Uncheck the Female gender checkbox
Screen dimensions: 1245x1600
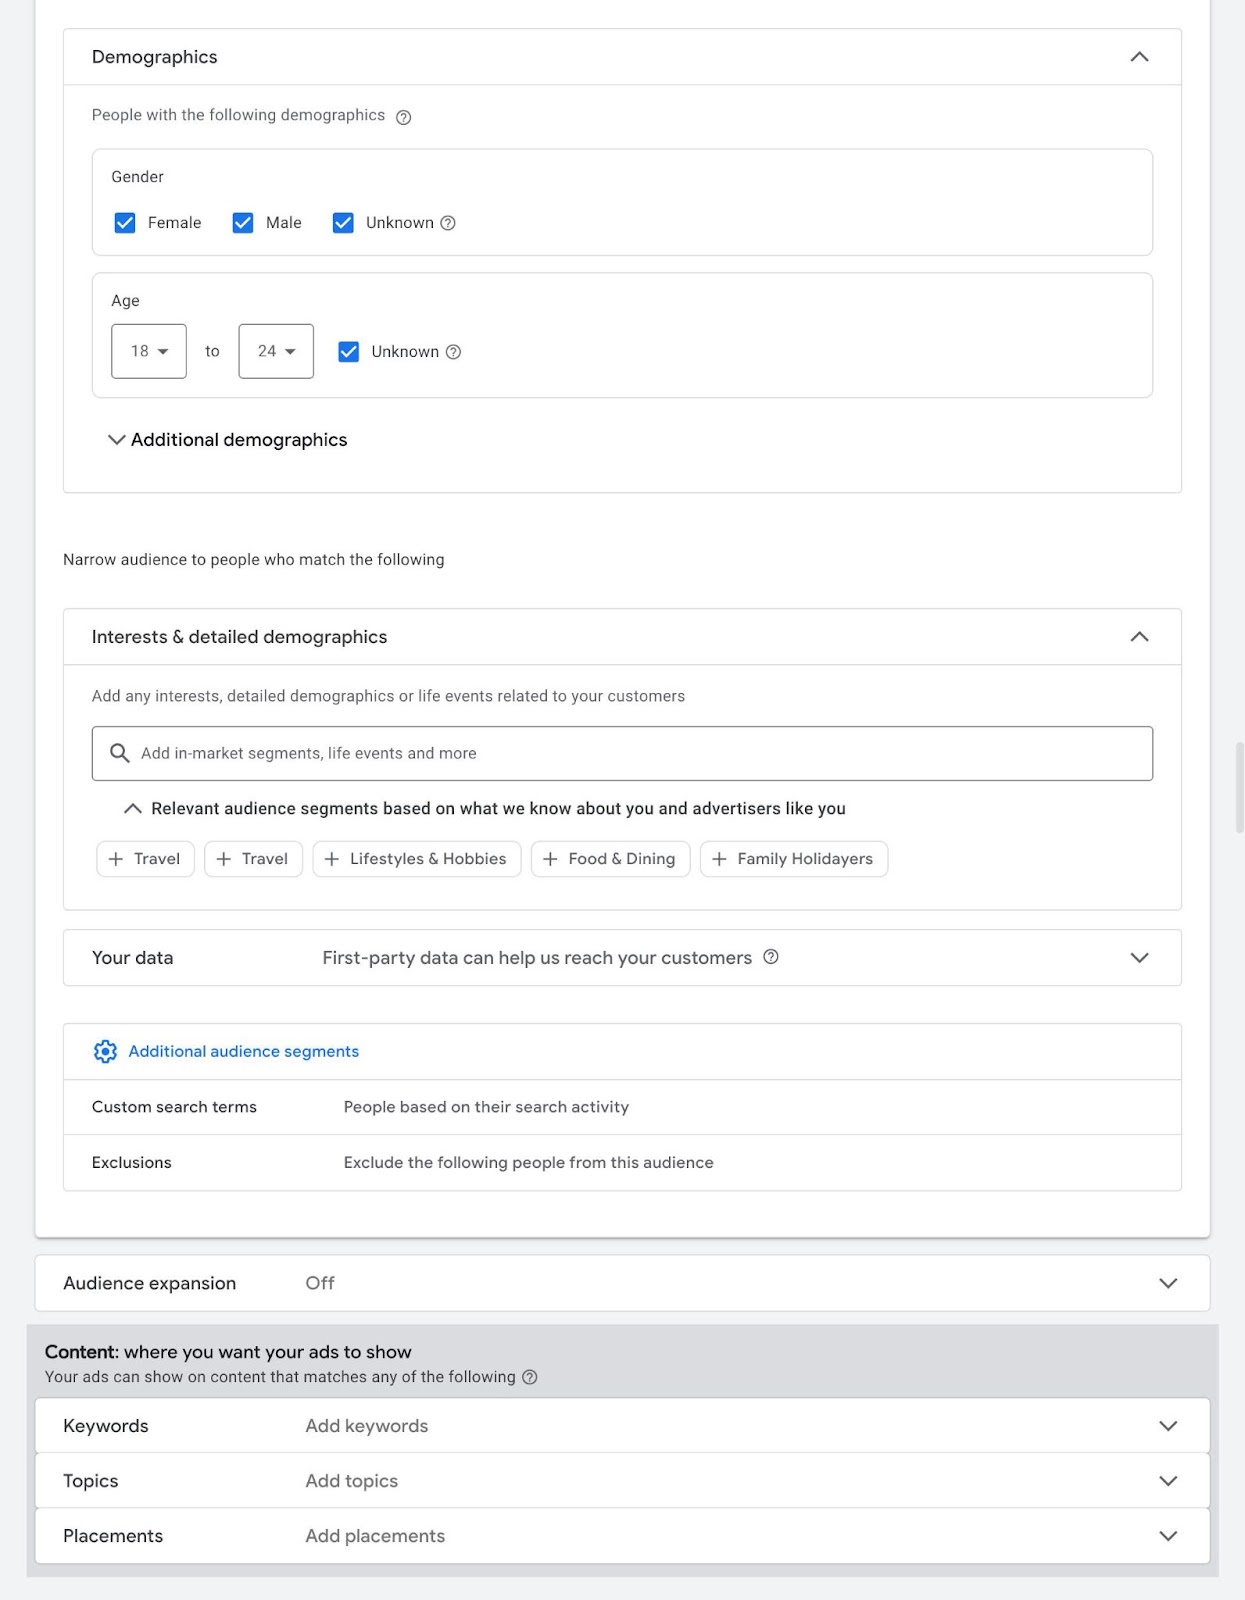pyautogui.click(x=125, y=223)
